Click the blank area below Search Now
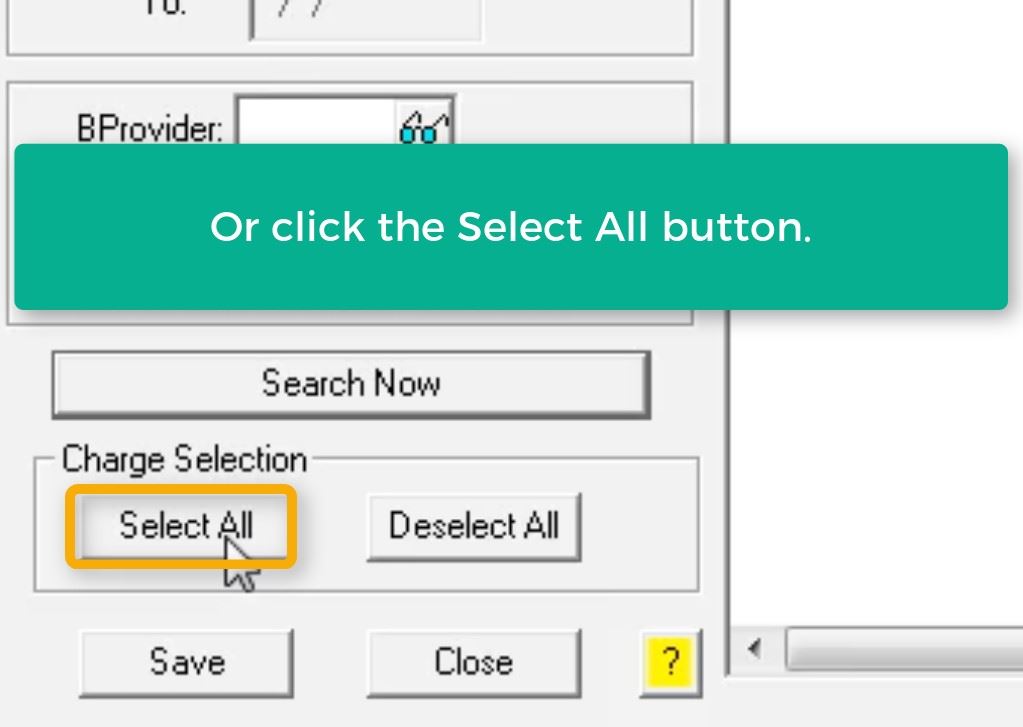Screen dimensions: 1023x727 point(351,433)
